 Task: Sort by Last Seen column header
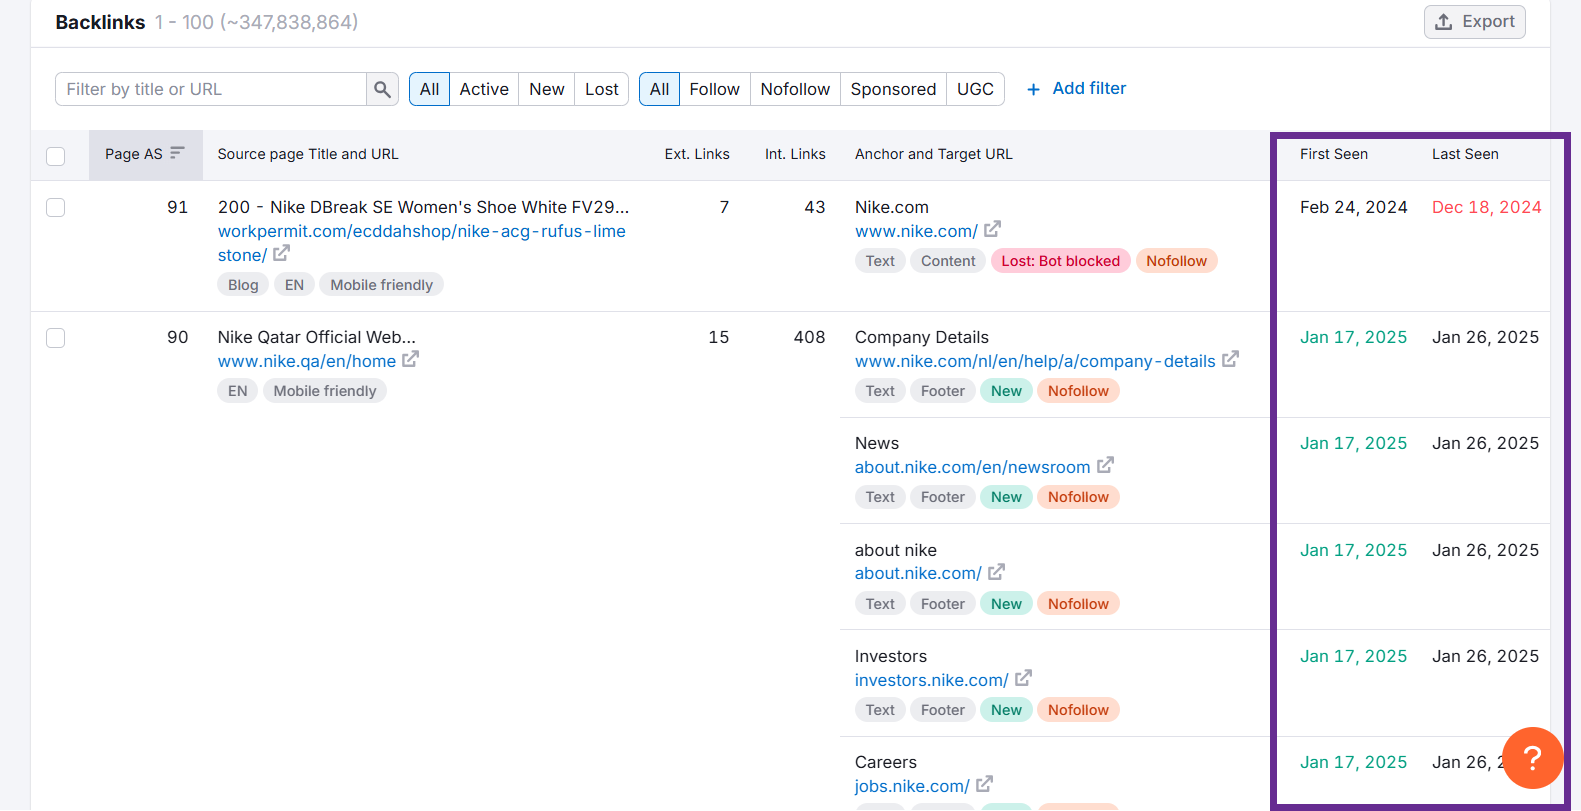tap(1465, 154)
